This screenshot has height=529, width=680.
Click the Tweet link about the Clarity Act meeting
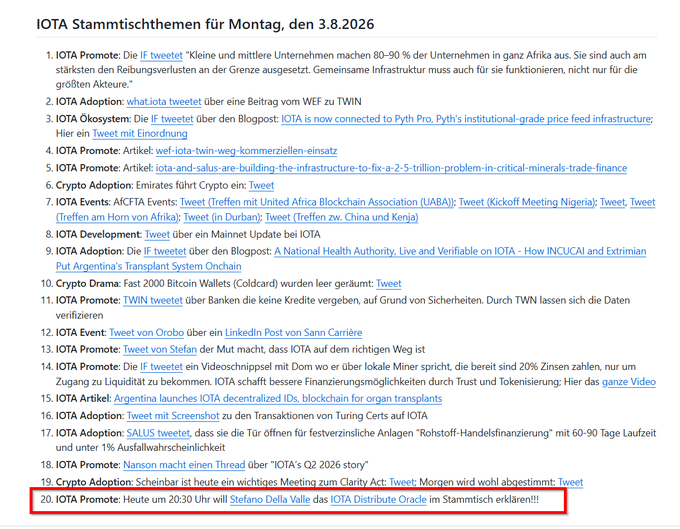[x=402, y=482]
